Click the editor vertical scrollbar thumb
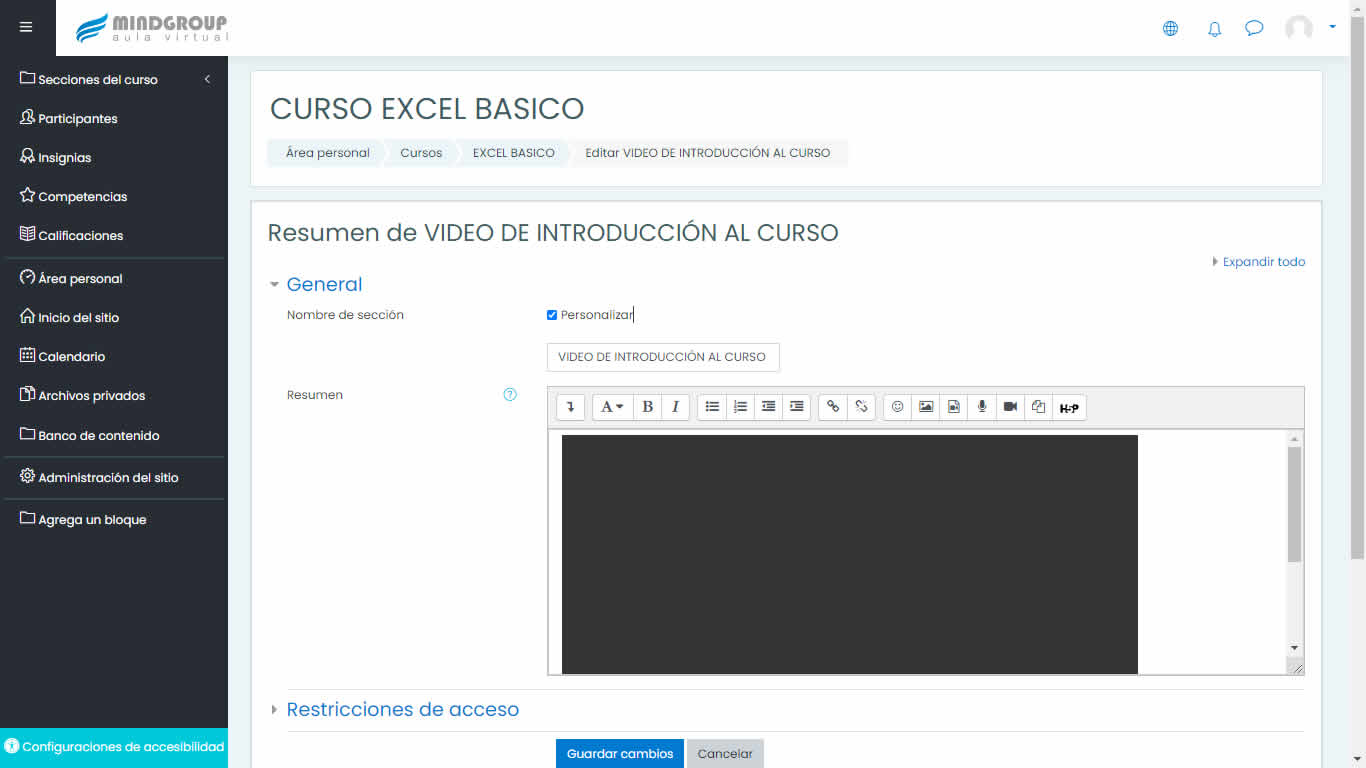The width and height of the screenshot is (1366, 768). [x=1295, y=505]
